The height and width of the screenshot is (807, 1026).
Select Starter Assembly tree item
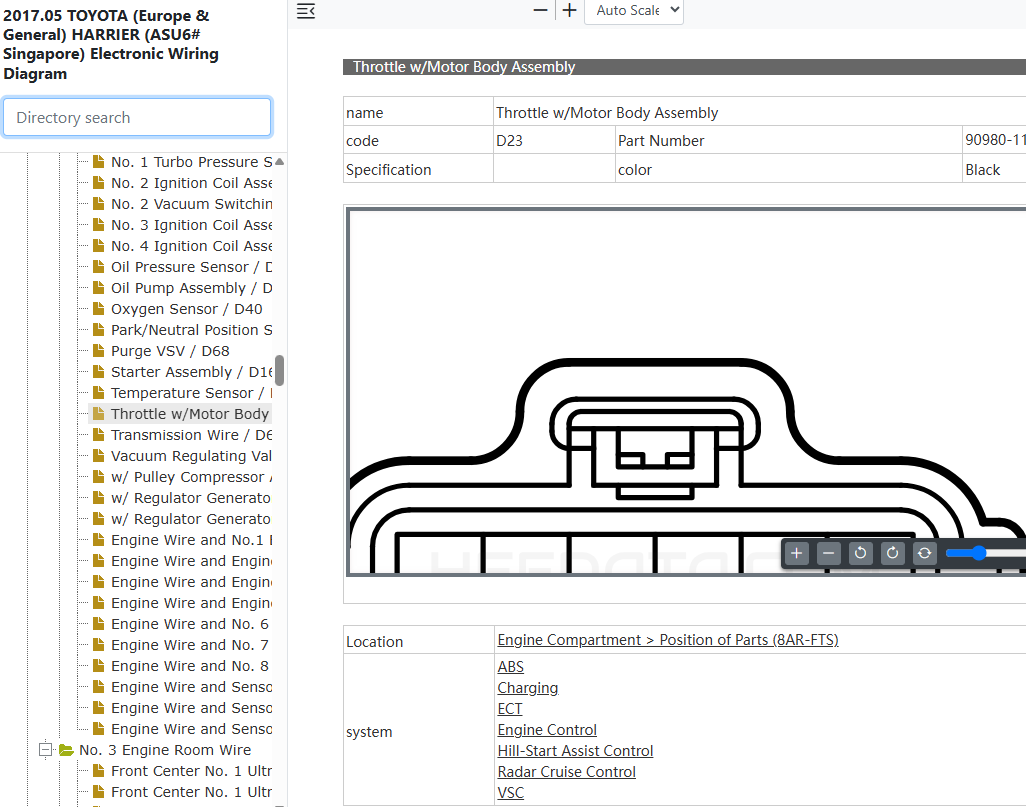click(191, 371)
